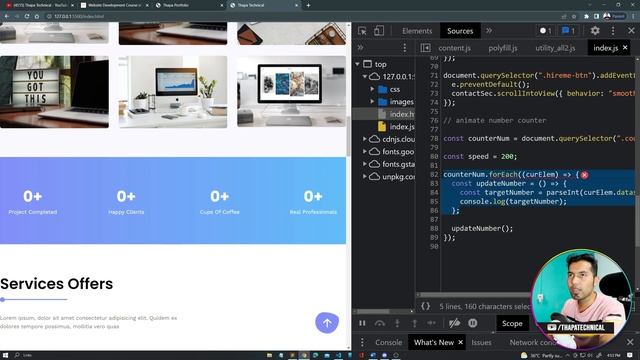Set a breakpoint on line number 80
The height and width of the screenshot is (360, 640).
tap(434, 157)
